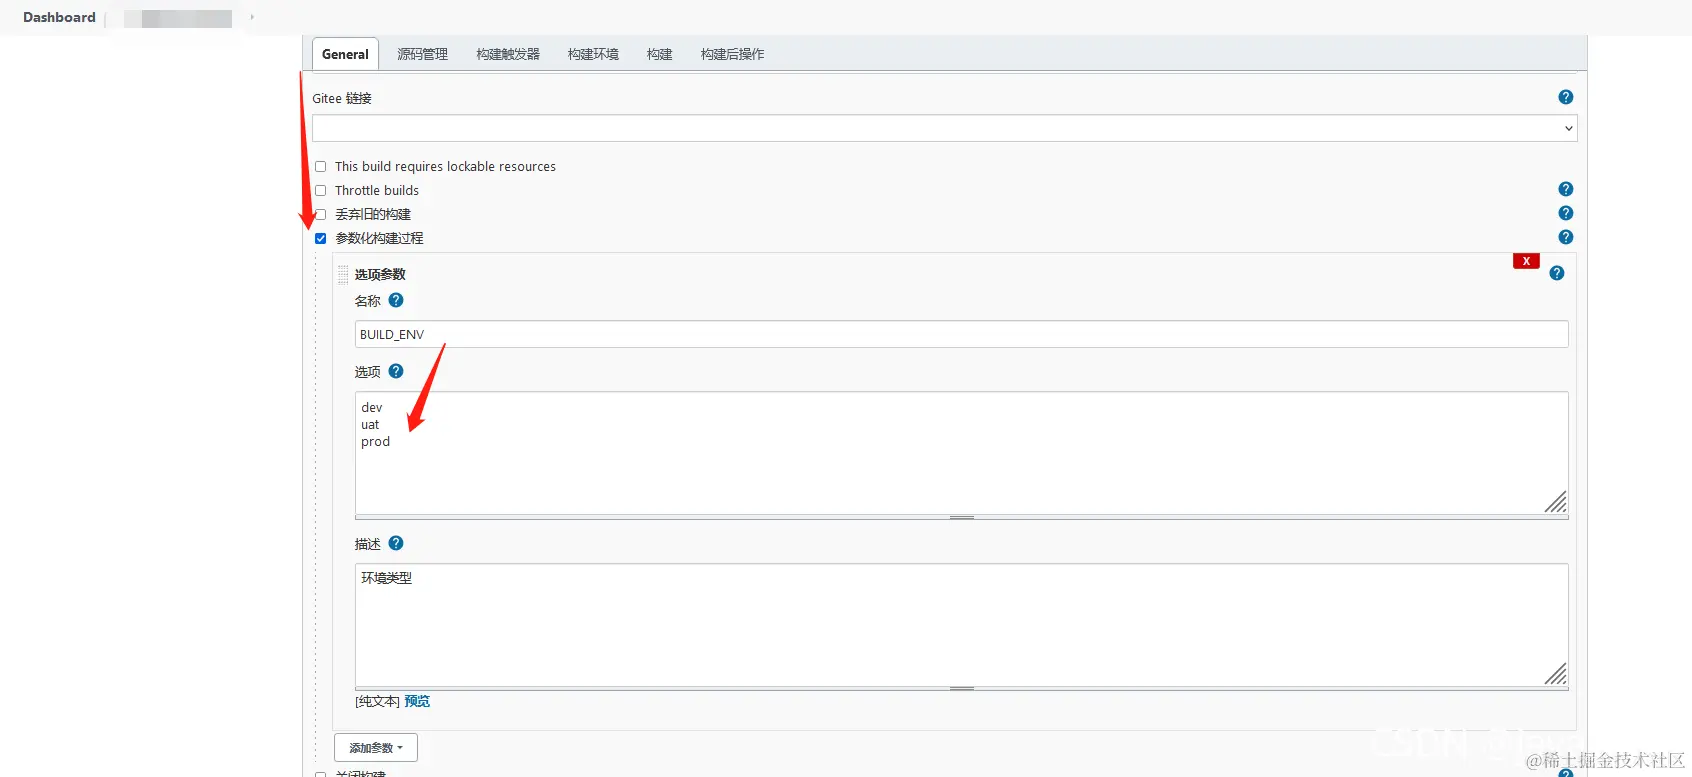Uncheck 参数化构建过程 checkbox
Viewport: 1692px width, 777px height.
click(x=321, y=239)
